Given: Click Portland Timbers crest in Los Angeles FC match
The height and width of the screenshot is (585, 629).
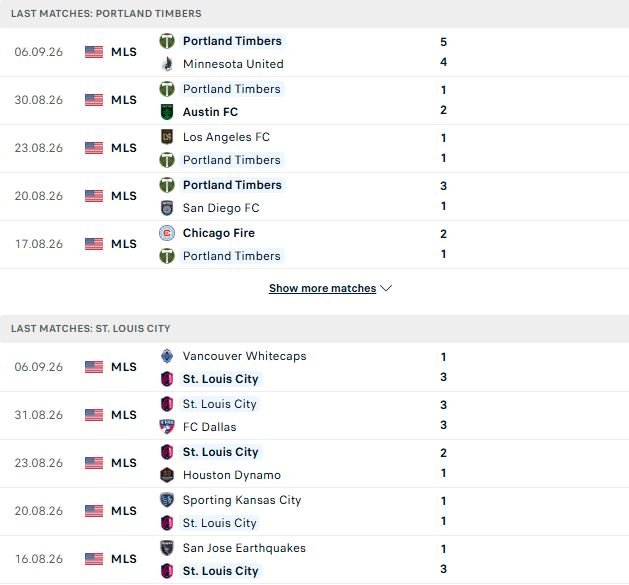Looking at the screenshot, I should [167, 160].
